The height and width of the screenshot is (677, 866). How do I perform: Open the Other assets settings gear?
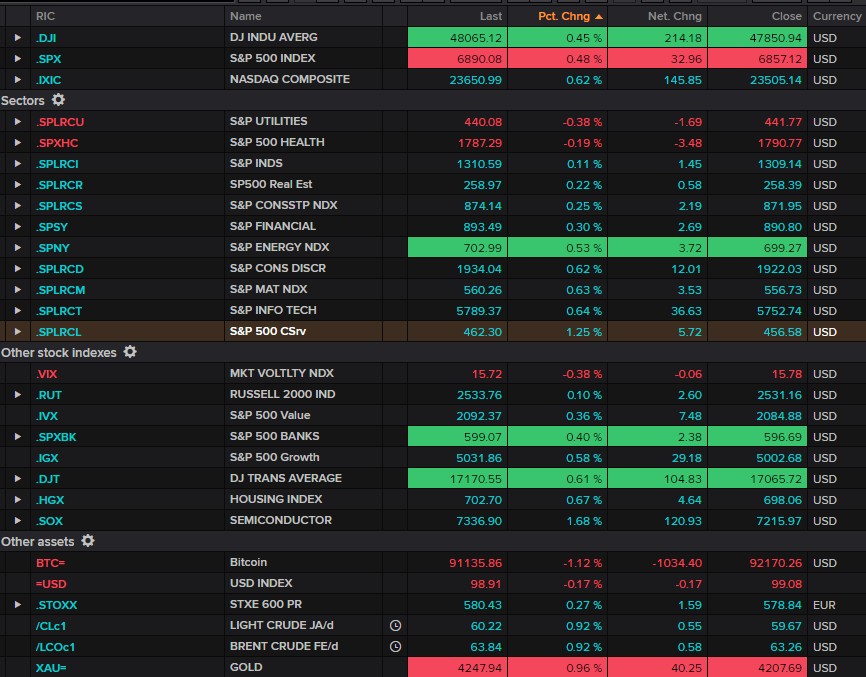(88, 541)
